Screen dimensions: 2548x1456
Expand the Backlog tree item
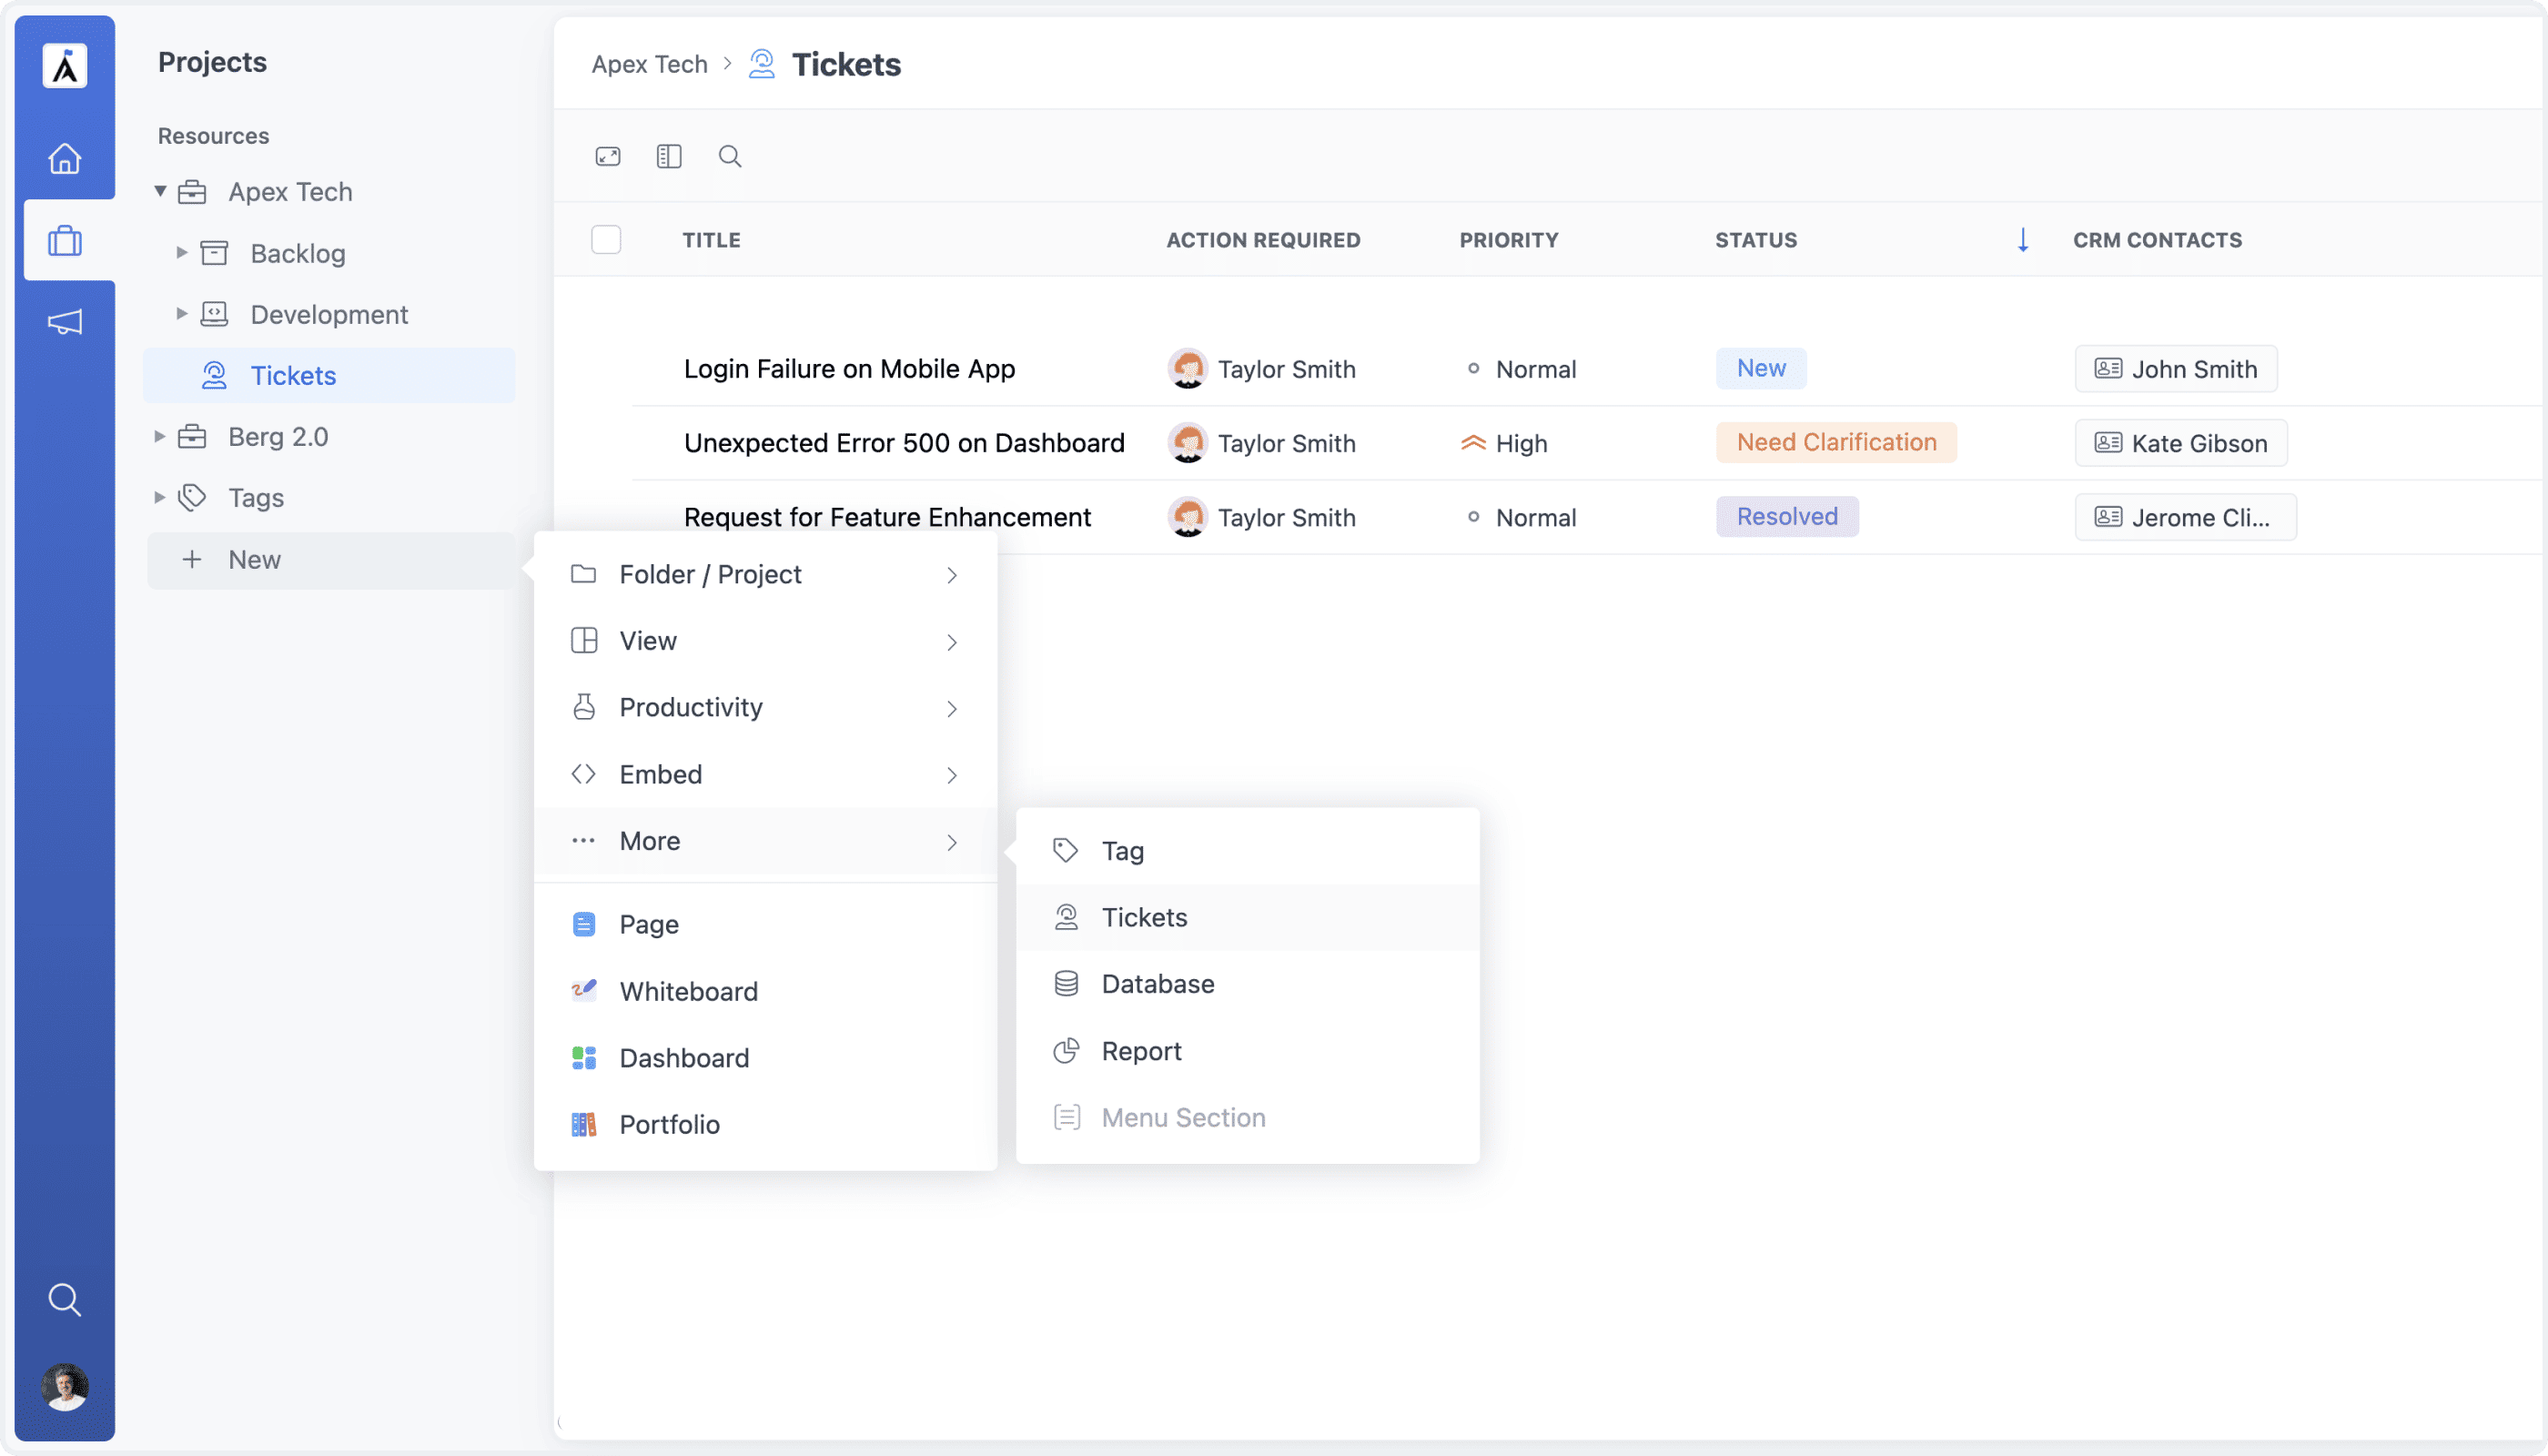coord(182,253)
